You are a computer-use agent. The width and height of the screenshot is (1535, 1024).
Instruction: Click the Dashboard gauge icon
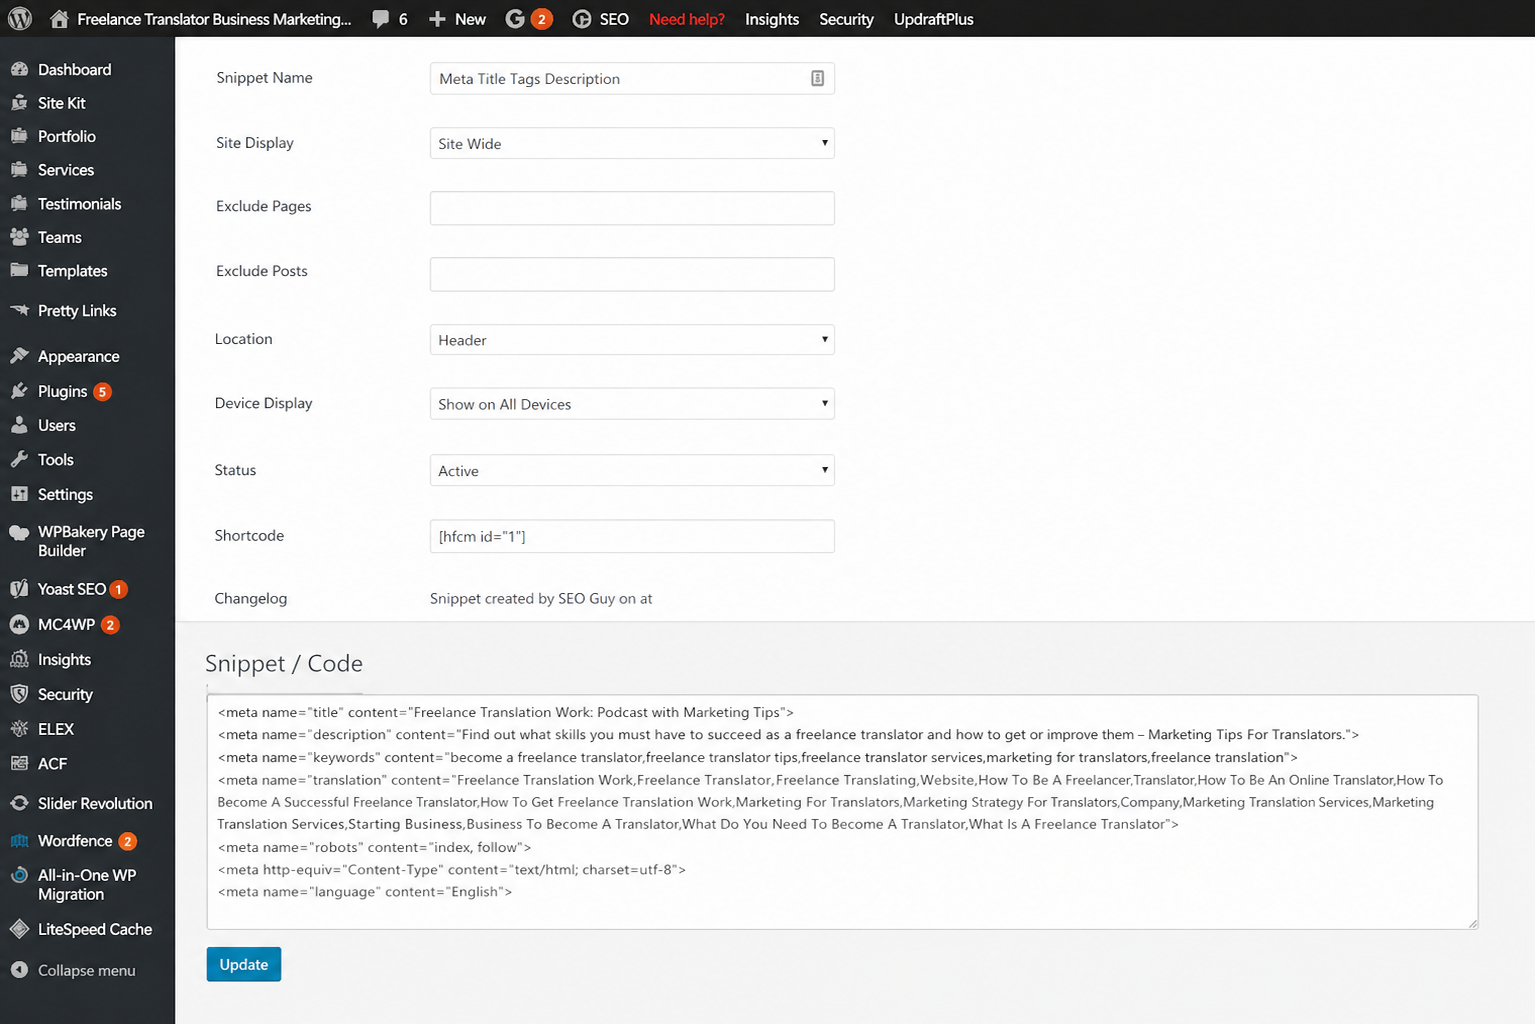[x=19, y=69]
